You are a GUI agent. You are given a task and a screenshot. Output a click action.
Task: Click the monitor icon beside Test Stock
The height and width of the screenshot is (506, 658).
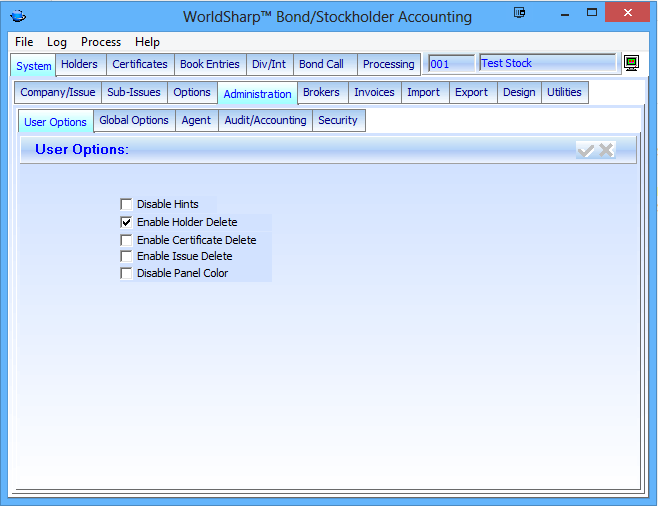pyautogui.click(x=631, y=63)
